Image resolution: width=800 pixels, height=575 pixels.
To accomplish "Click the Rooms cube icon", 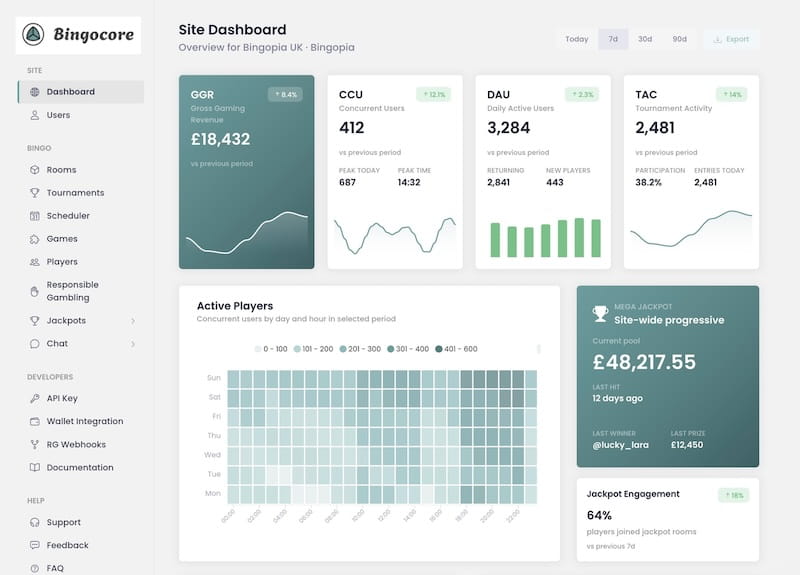I will point(35,170).
